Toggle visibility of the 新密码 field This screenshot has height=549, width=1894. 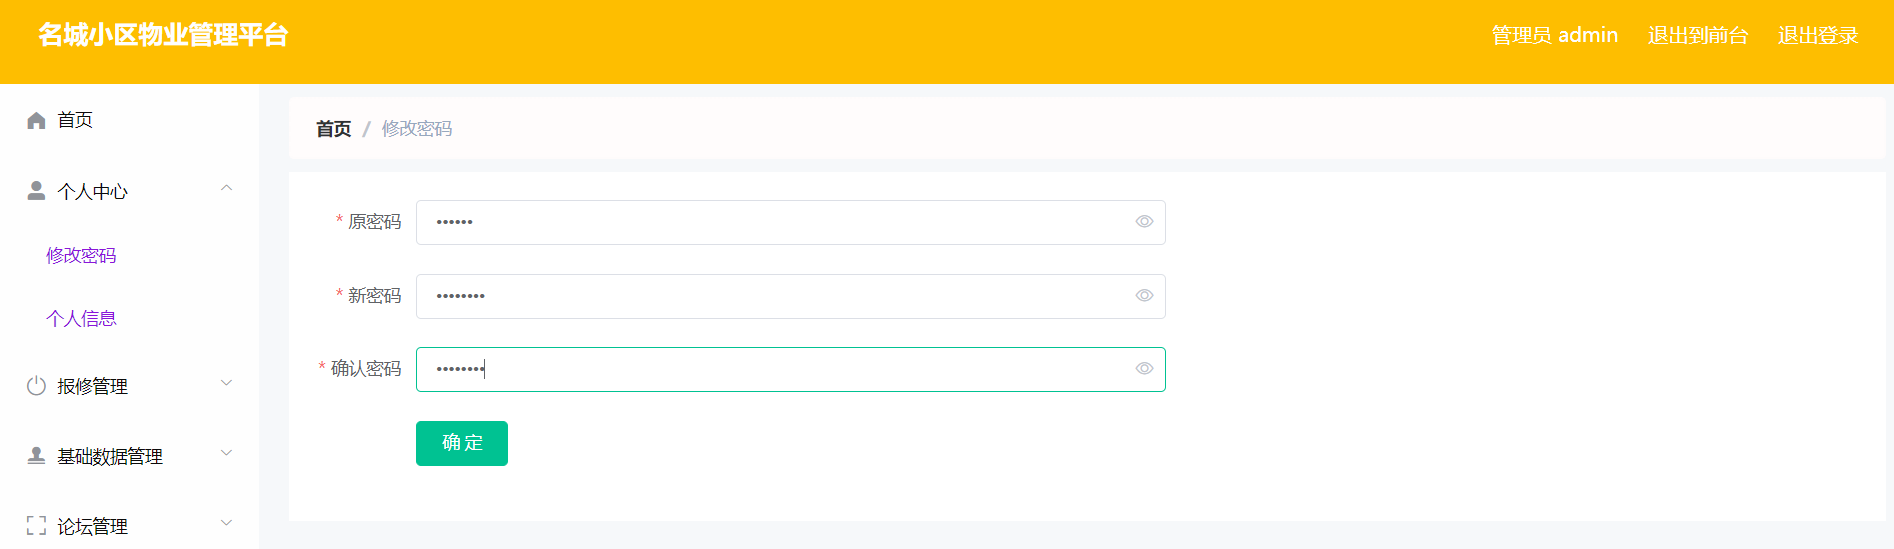tap(1144, 296)
